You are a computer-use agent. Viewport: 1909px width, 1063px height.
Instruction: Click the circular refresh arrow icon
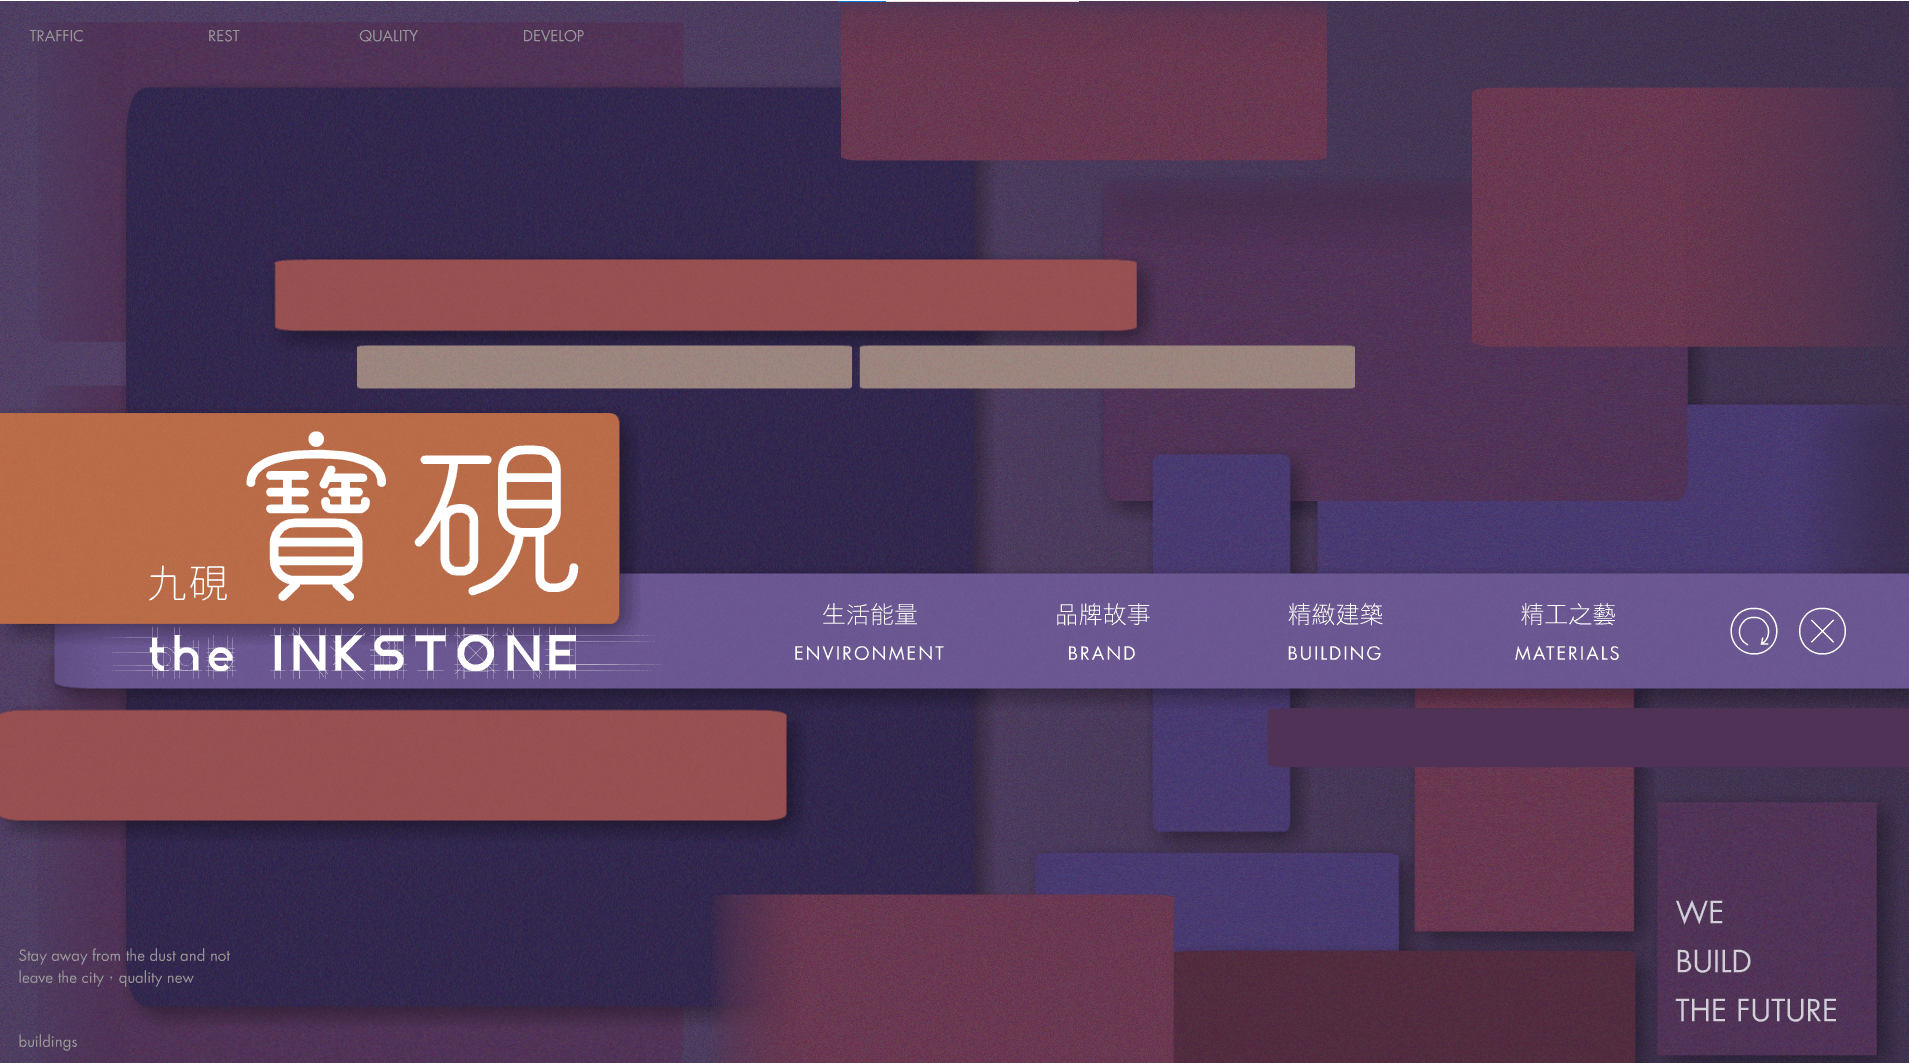click(x=1753, y=631)
